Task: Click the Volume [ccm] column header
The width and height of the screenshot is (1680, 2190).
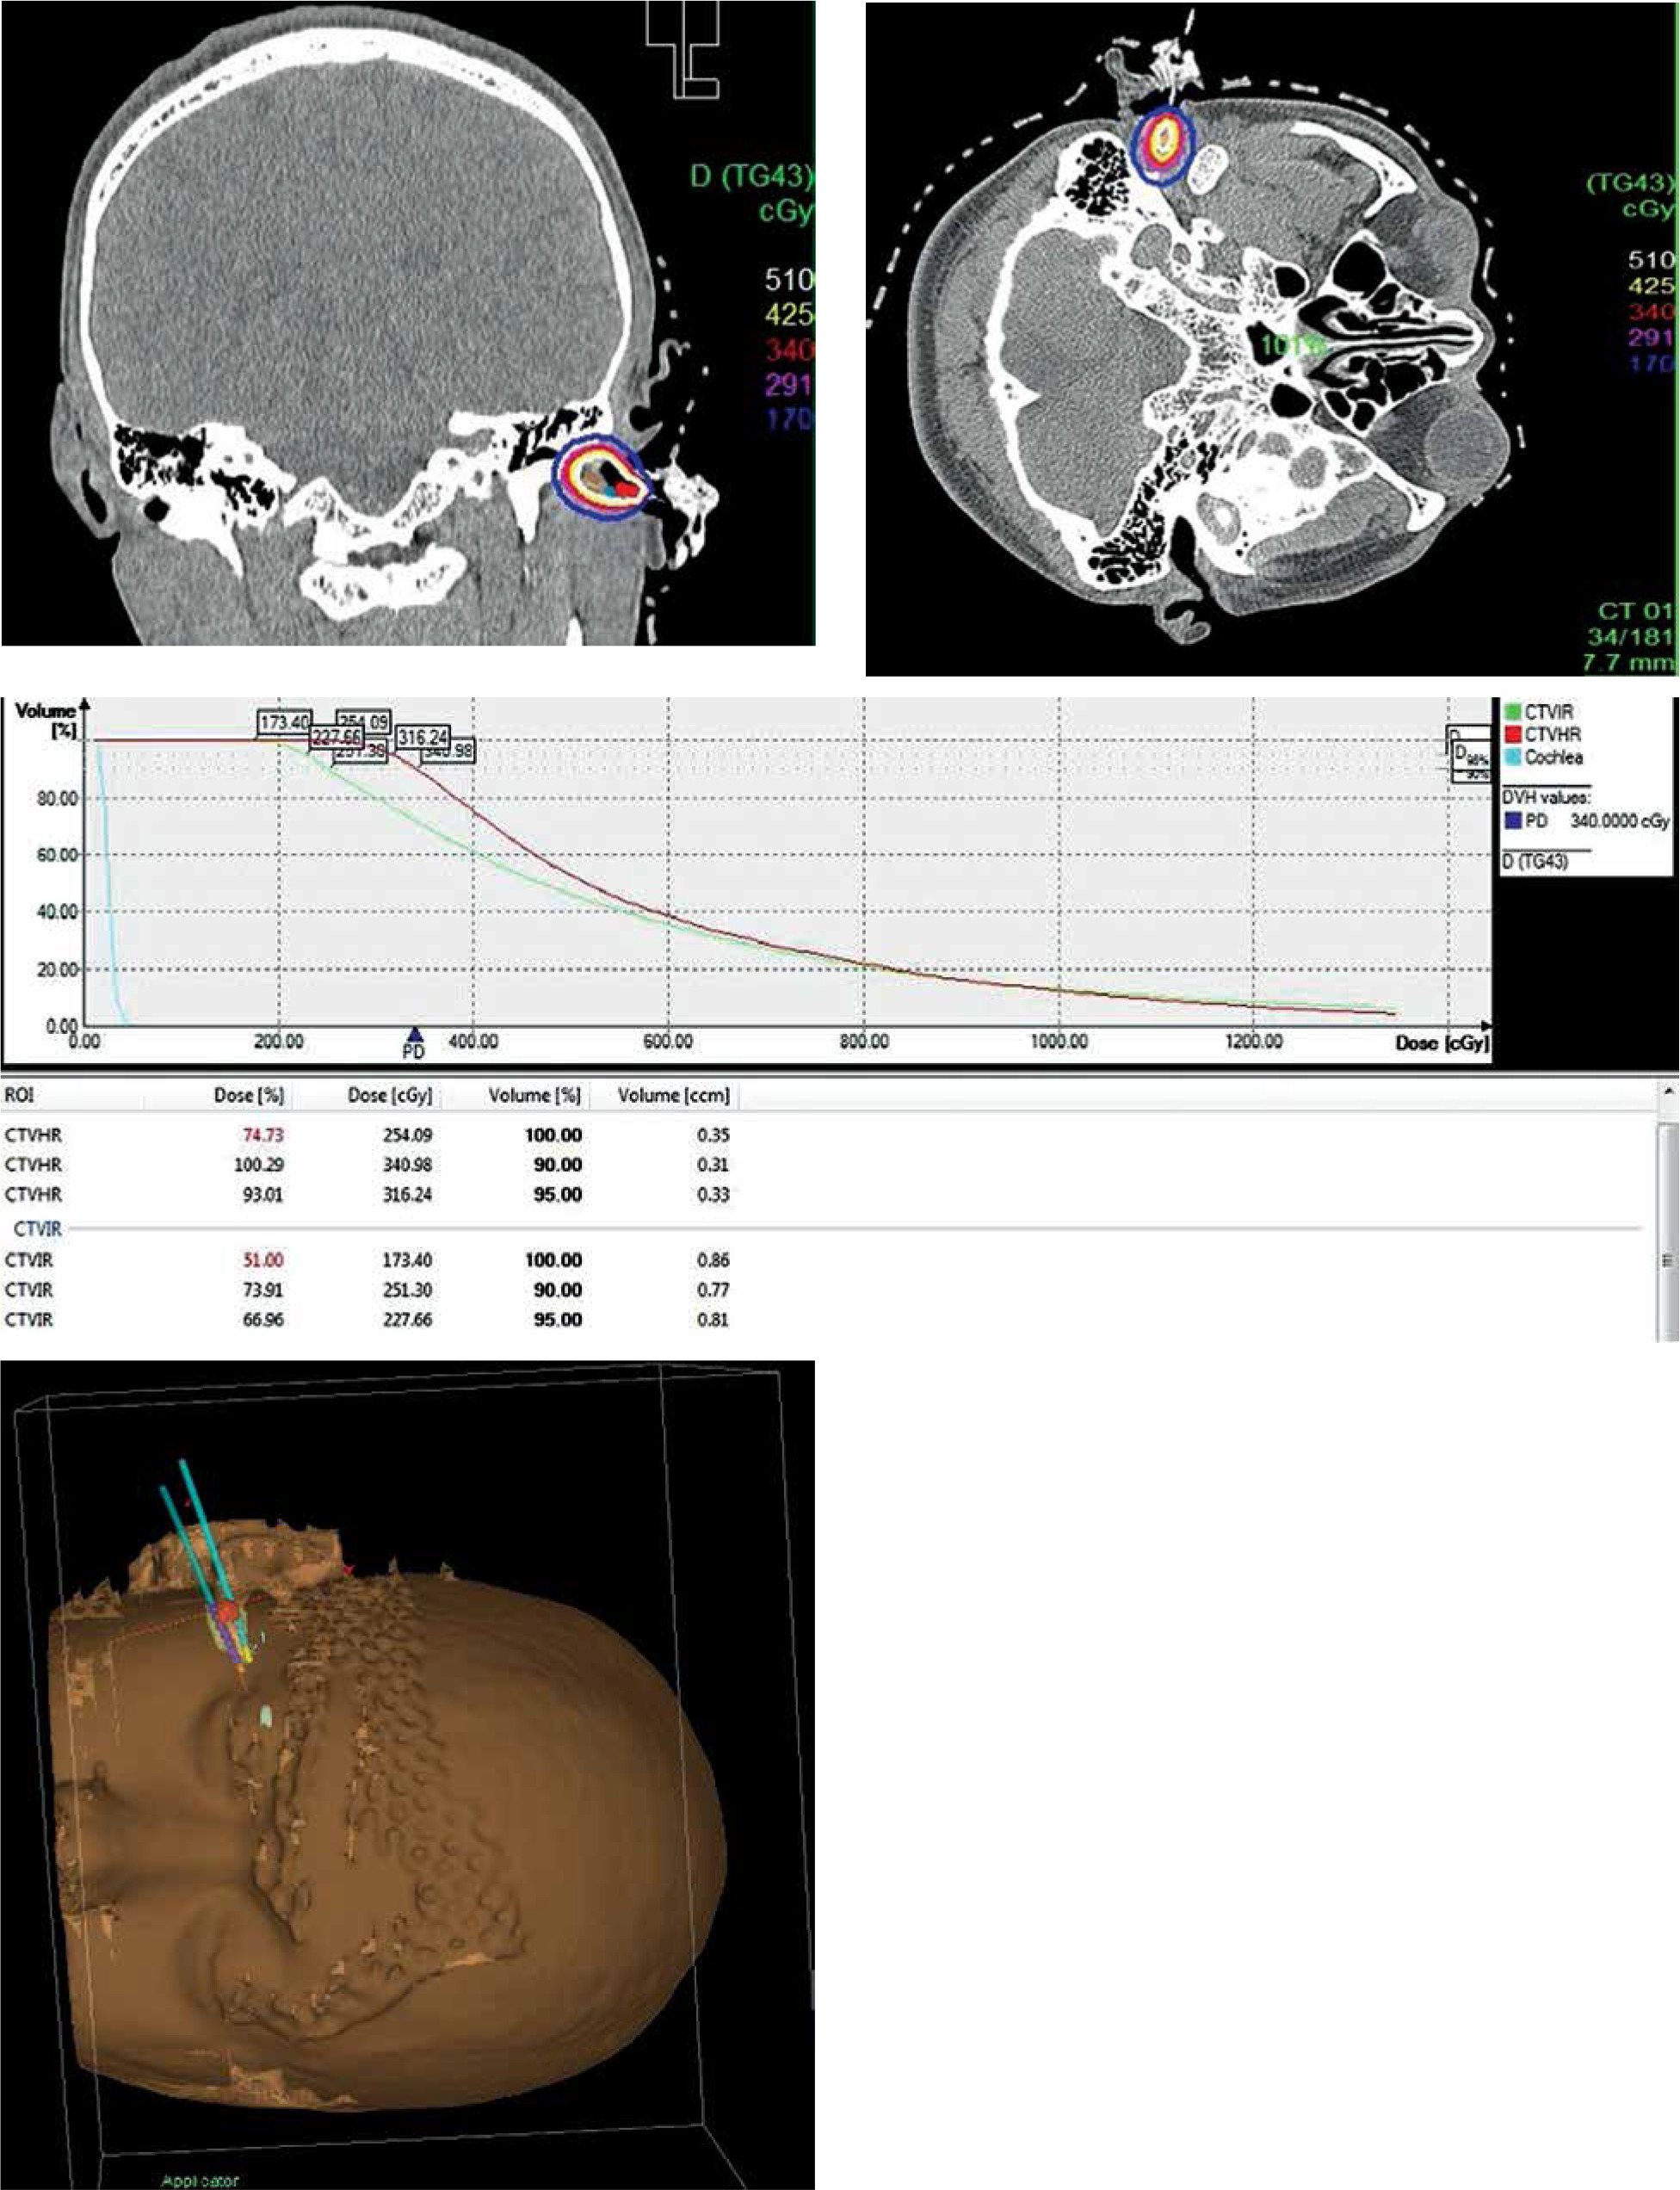Action: [x=673, y=1095]
